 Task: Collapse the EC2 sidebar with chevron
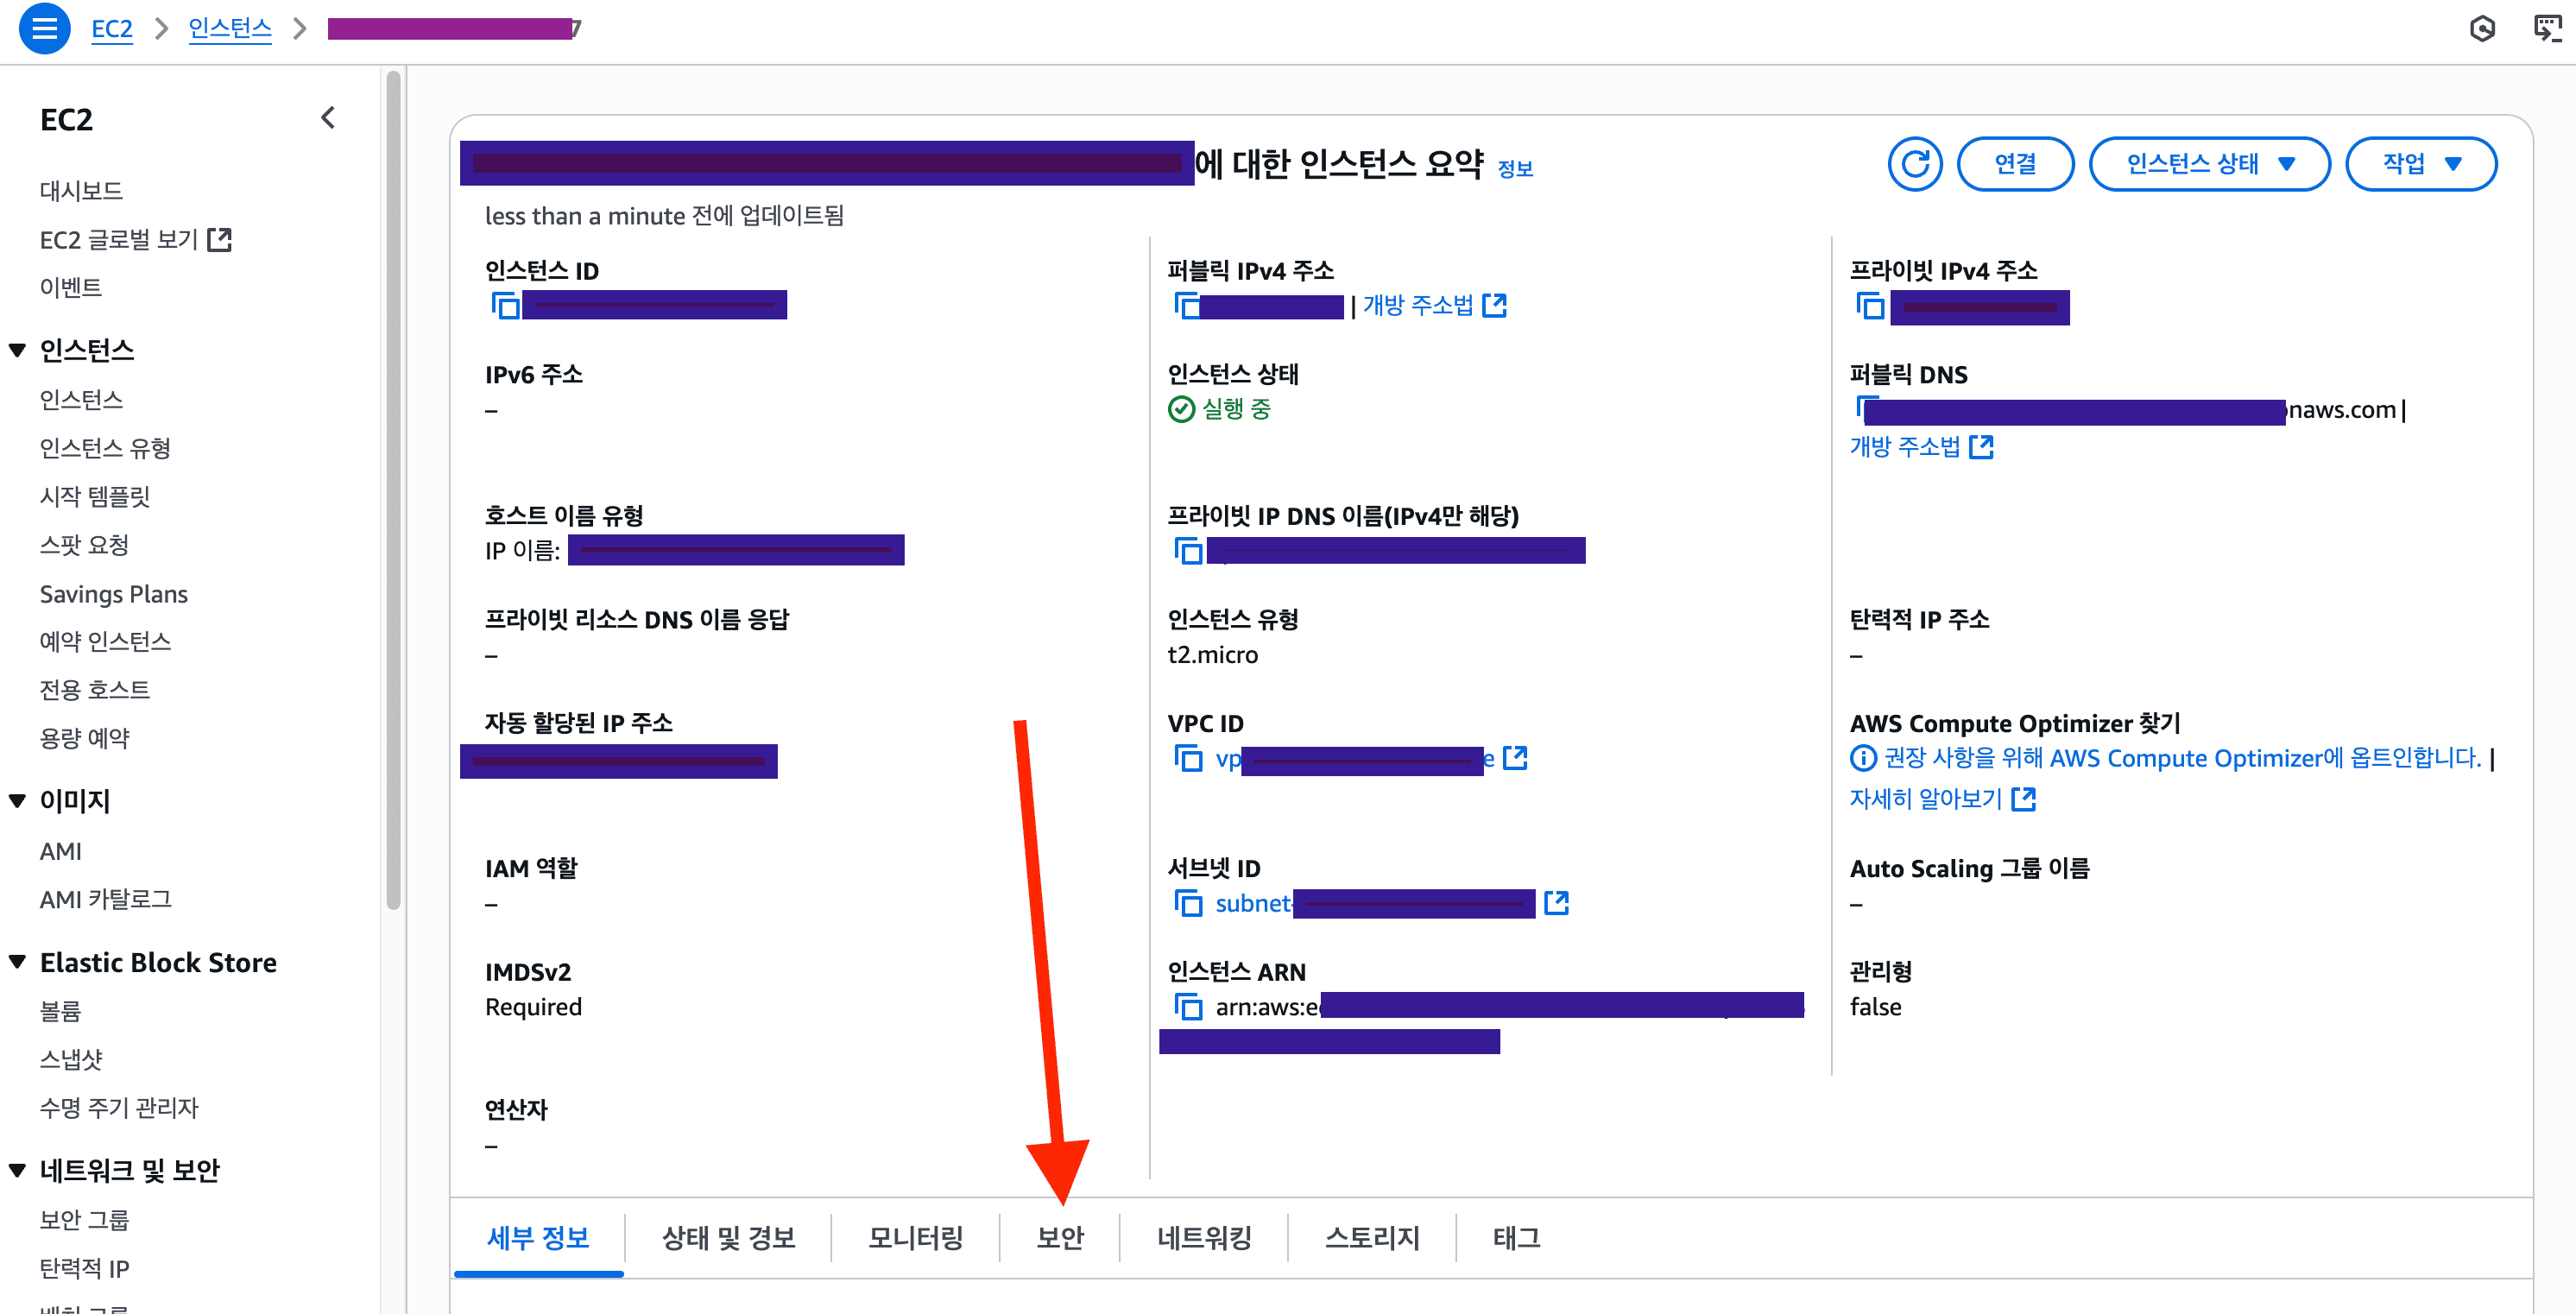tap(328, 118)
